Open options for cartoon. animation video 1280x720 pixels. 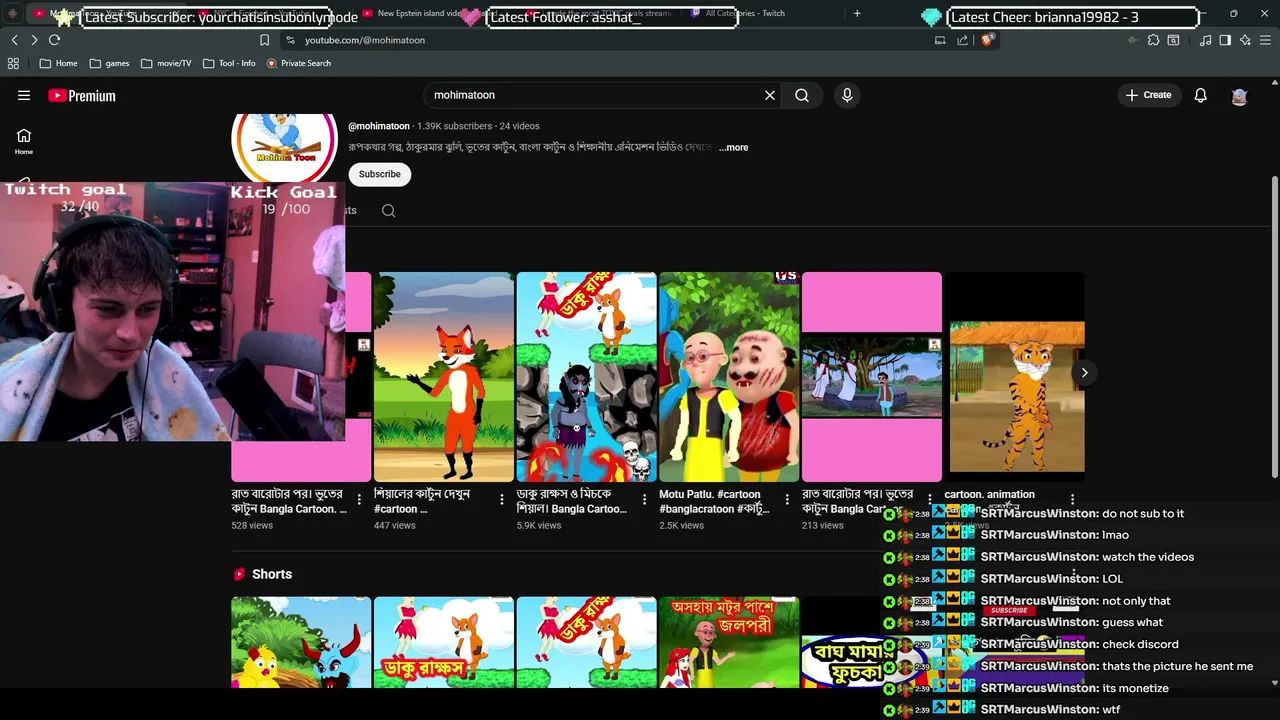point(1072,499)
